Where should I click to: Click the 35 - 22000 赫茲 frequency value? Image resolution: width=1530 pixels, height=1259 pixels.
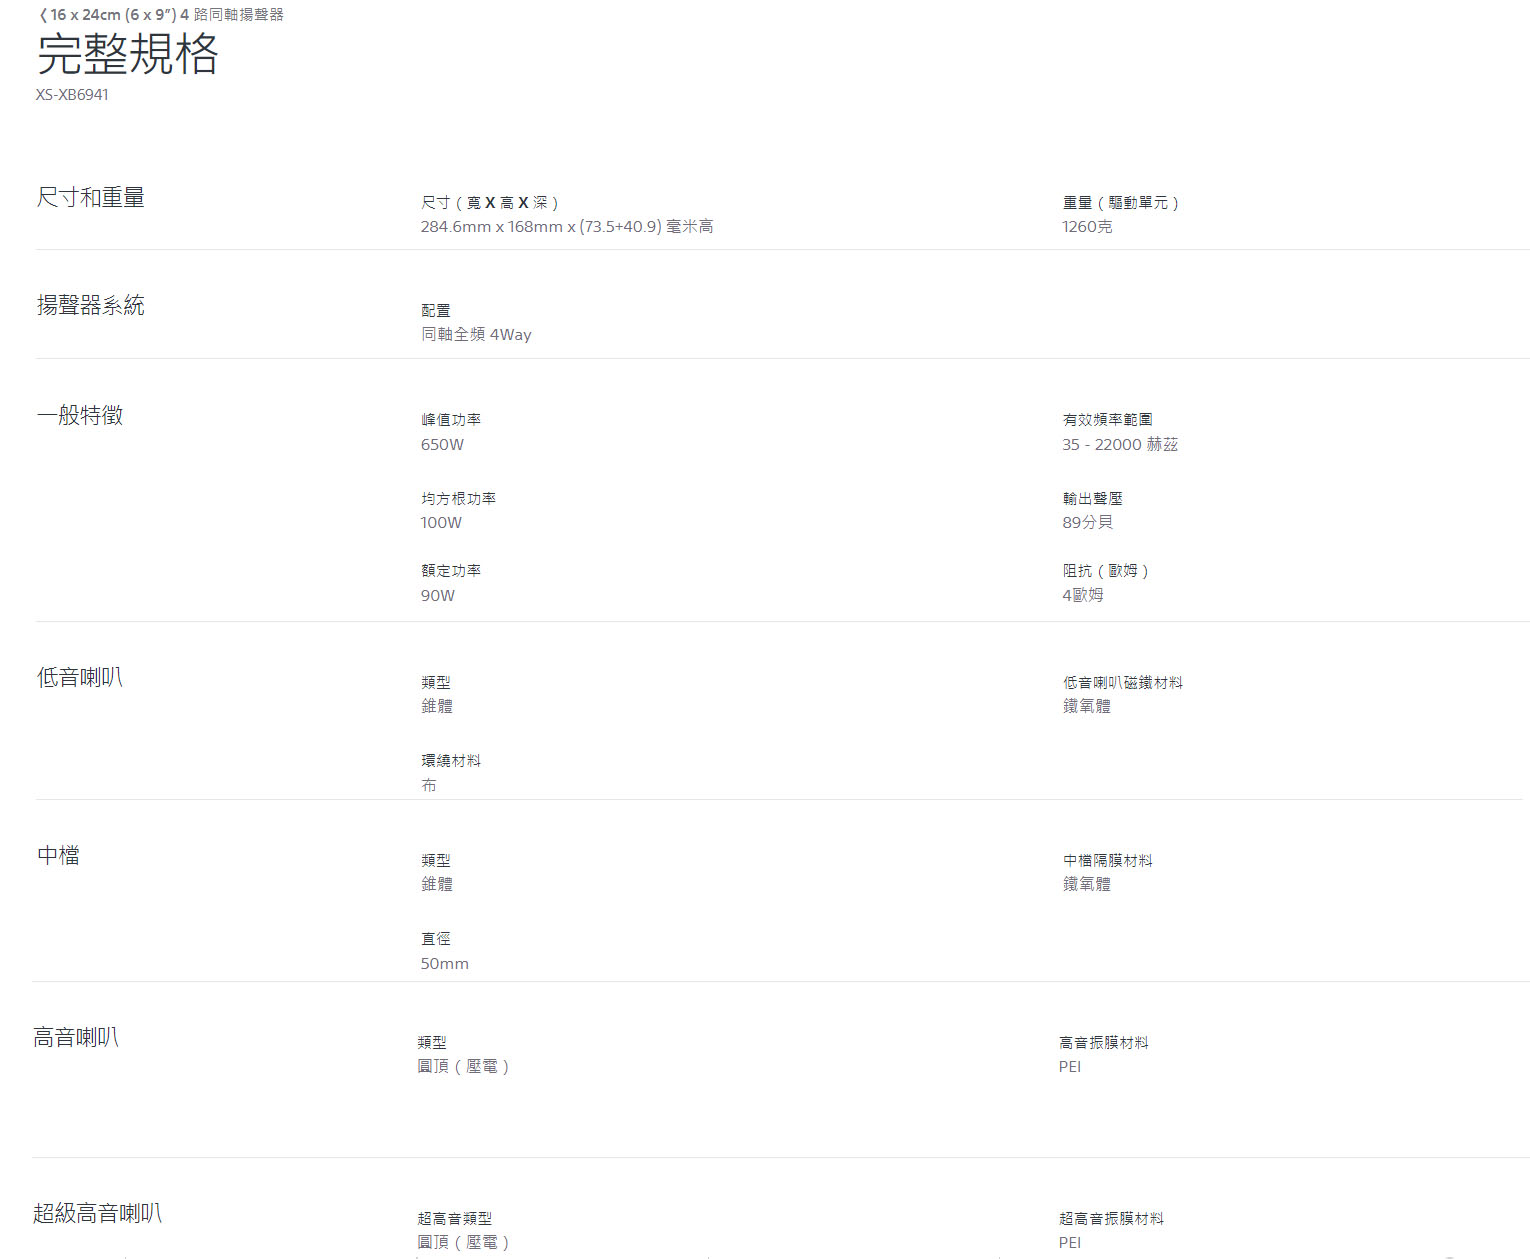coord(1120,445)
